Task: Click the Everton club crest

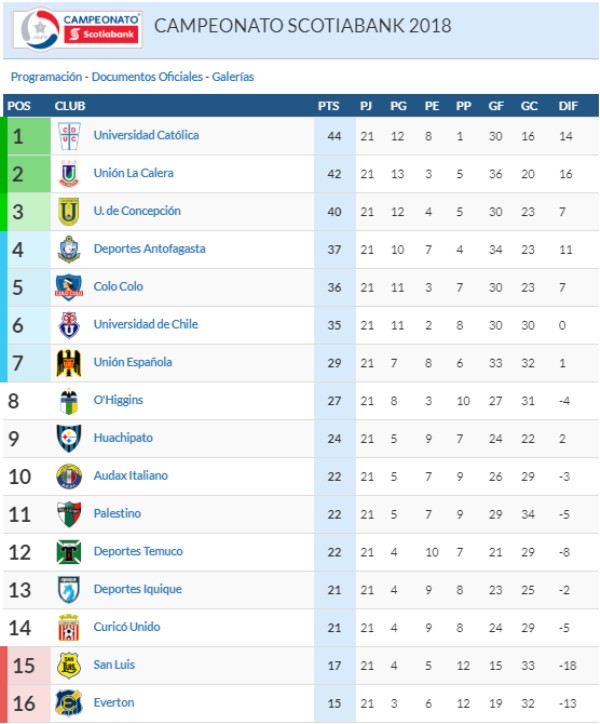Action: tap(69, 703)
